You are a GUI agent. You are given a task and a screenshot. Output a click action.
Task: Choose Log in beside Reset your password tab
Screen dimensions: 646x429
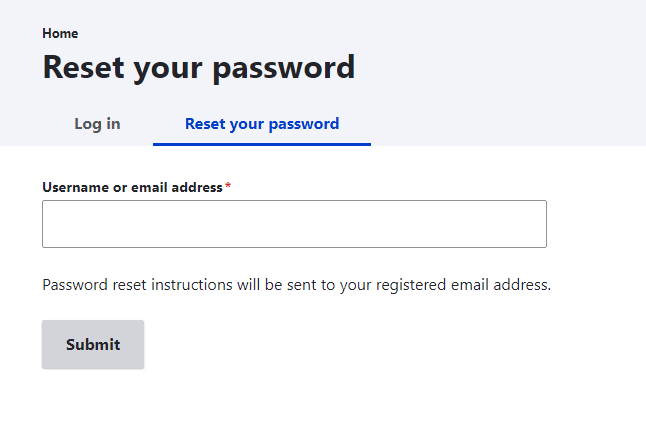click(x=97, y=124)
